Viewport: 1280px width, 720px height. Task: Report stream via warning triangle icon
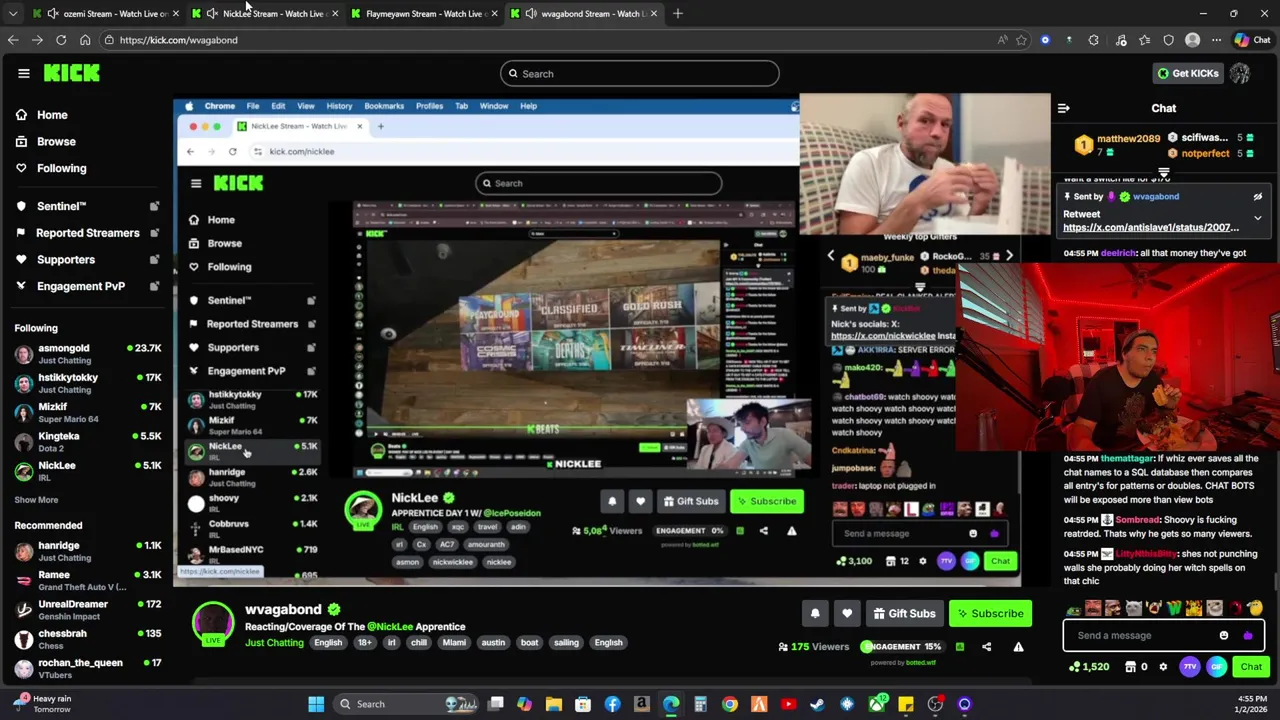[x=1018, y=647]
